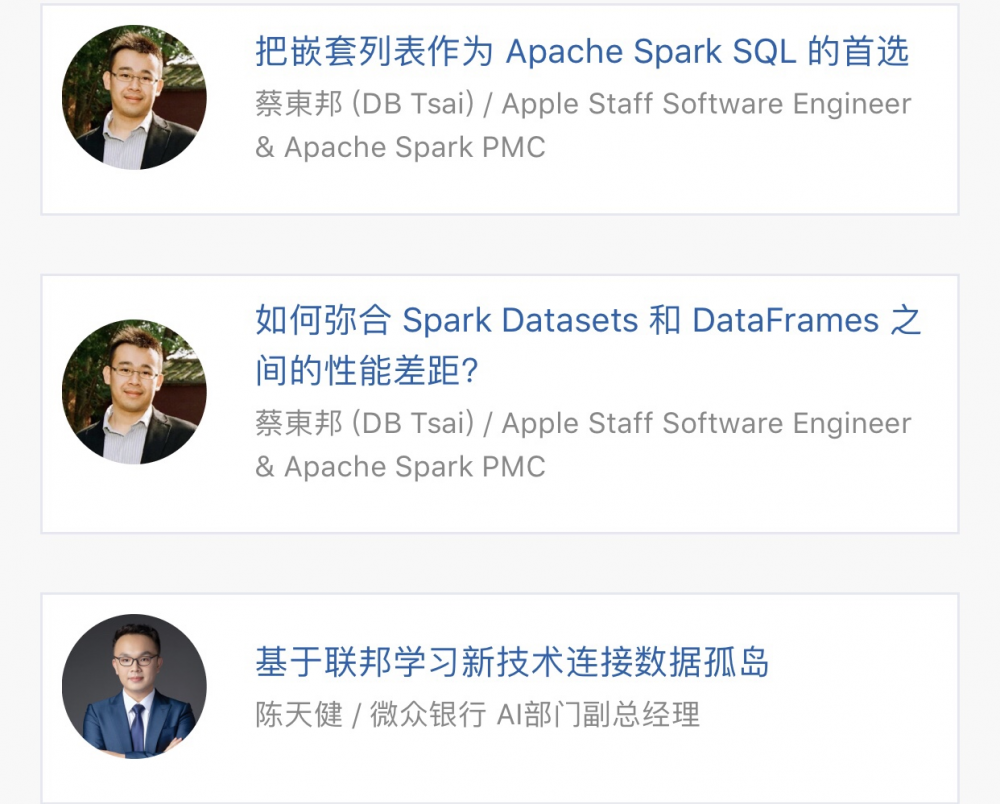Click "微众银行" in the federated learning card
Image resolution: width=1000 pixels, height=804 pixels.
click(x=428, y=714)
